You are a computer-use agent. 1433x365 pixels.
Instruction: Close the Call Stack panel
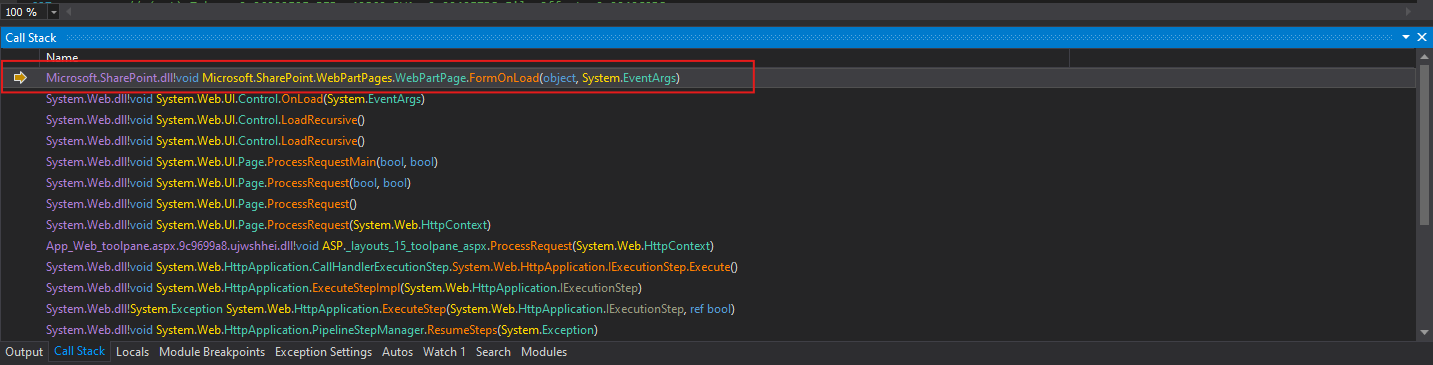pyautogui.click(x=1422, y=37)
